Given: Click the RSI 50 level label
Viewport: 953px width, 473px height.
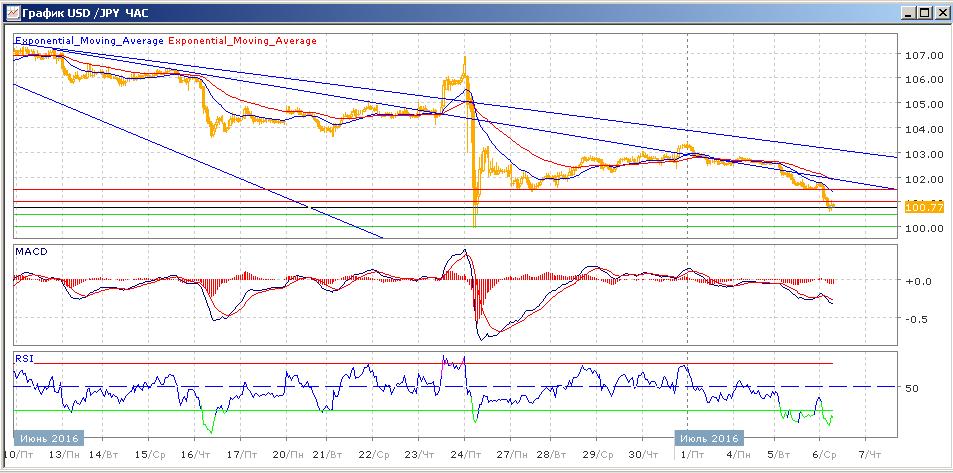Looking at the screenshot, I should tap(913, 388).
